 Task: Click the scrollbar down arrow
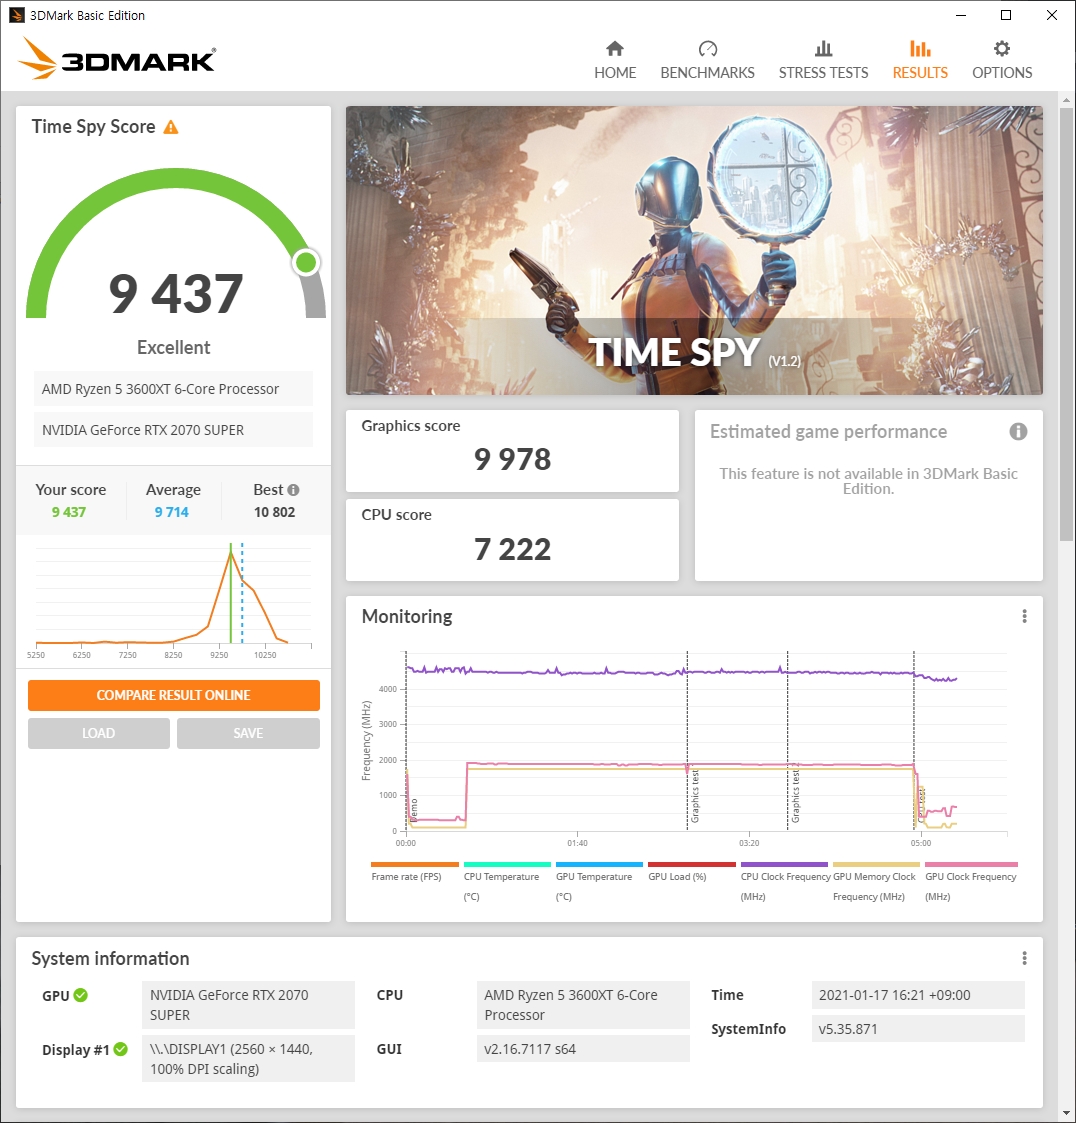click(1067, 1113)
